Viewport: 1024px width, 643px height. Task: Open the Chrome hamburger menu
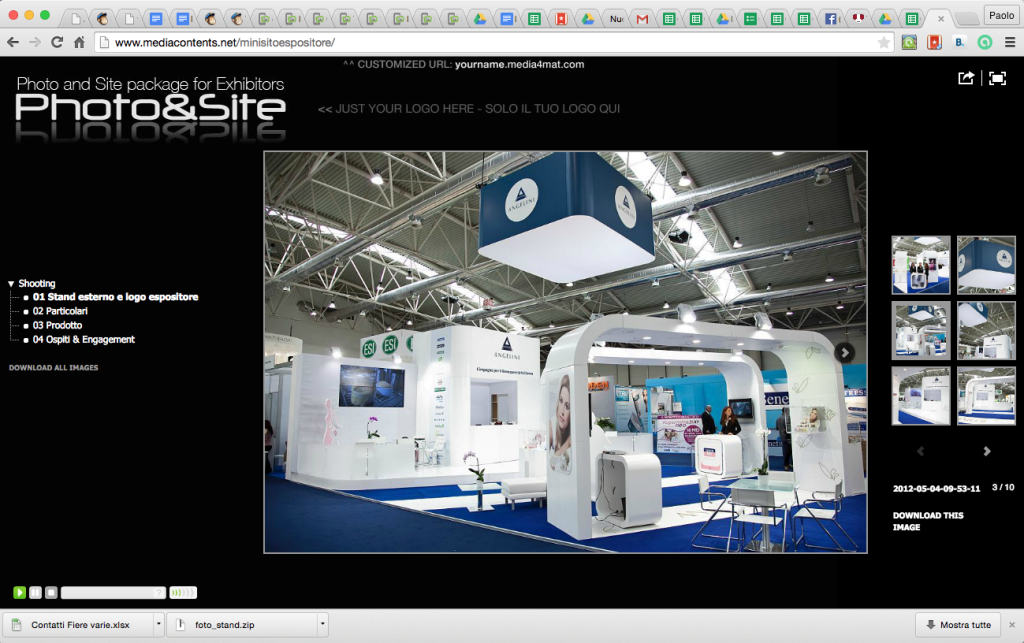point(1009,42)
